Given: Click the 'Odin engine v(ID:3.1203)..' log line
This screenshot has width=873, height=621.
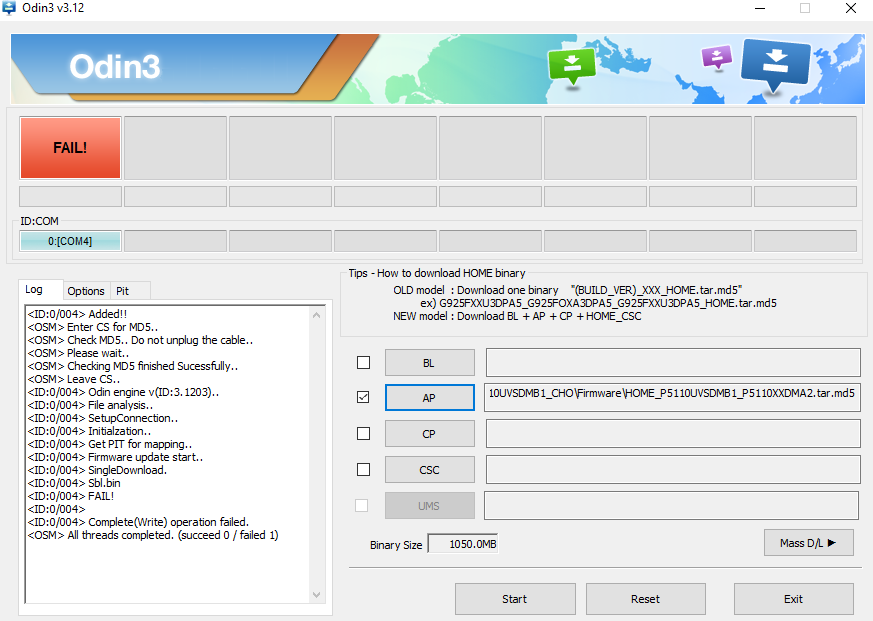Looking at the screenshot, I should (x=123, y=392).
